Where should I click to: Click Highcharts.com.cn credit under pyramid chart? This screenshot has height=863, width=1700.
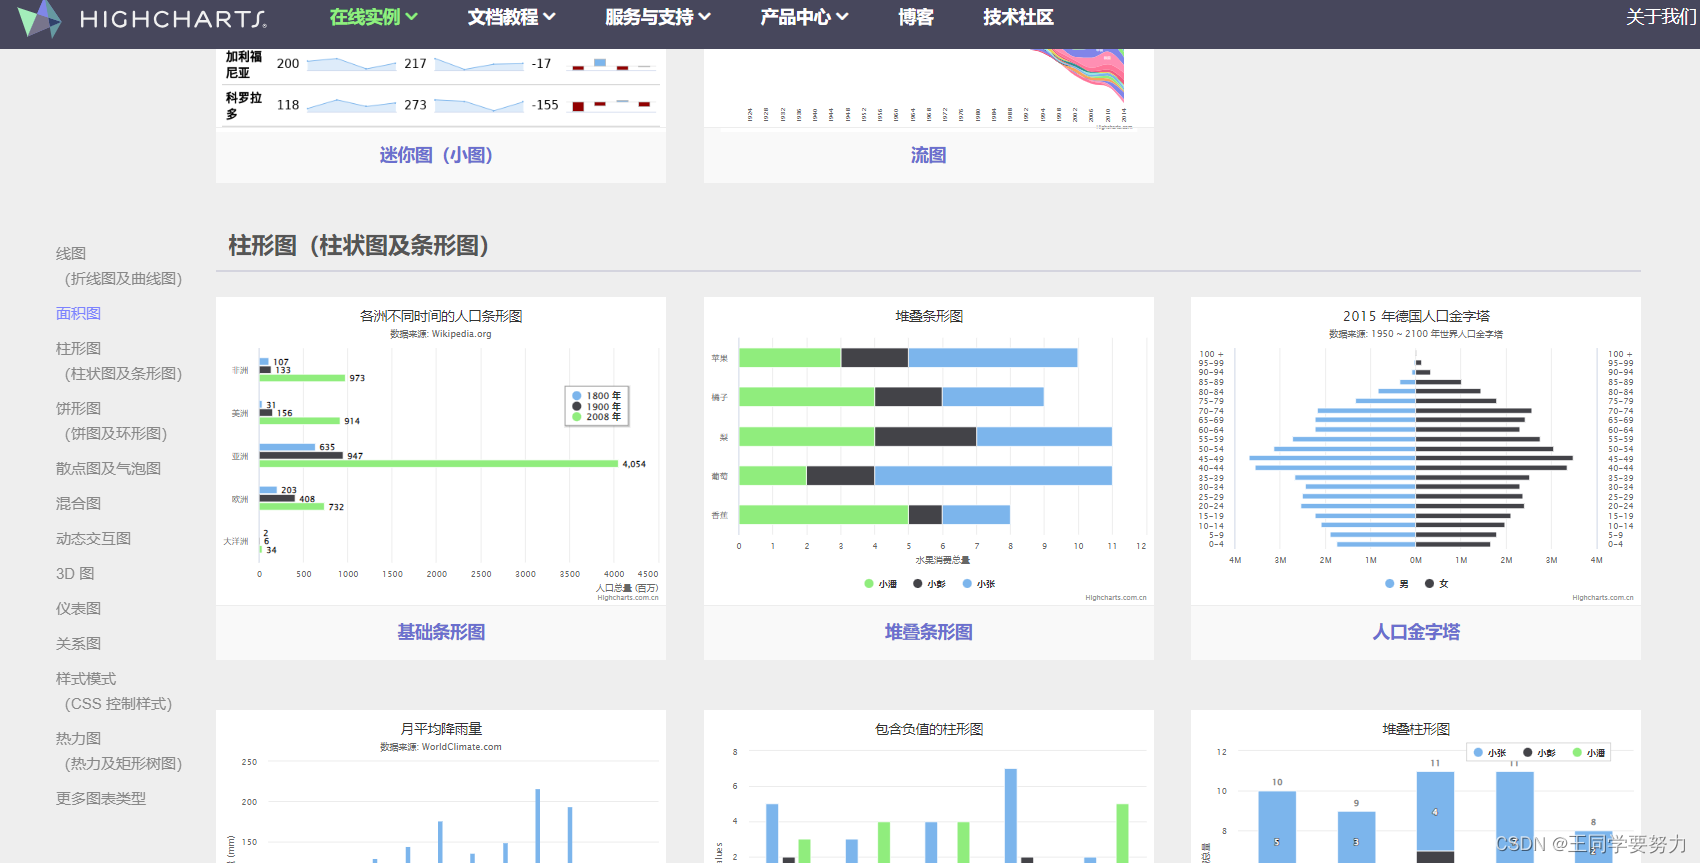tap(1603, 598)
